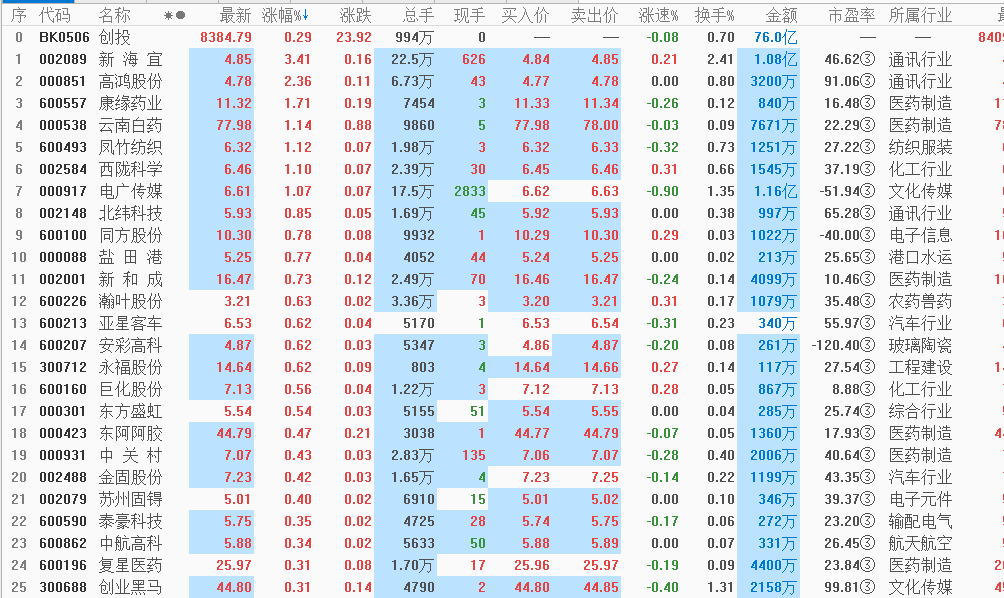This screenshot has height=598, width=1004.
Task: Click the 名称 column header
Action: click(115, 15)
